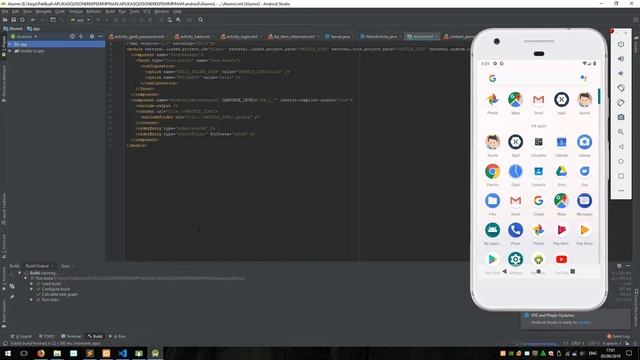The image size is (640, 360).
Task: Rotate the emulator right
Action: [x=621, y=103]
